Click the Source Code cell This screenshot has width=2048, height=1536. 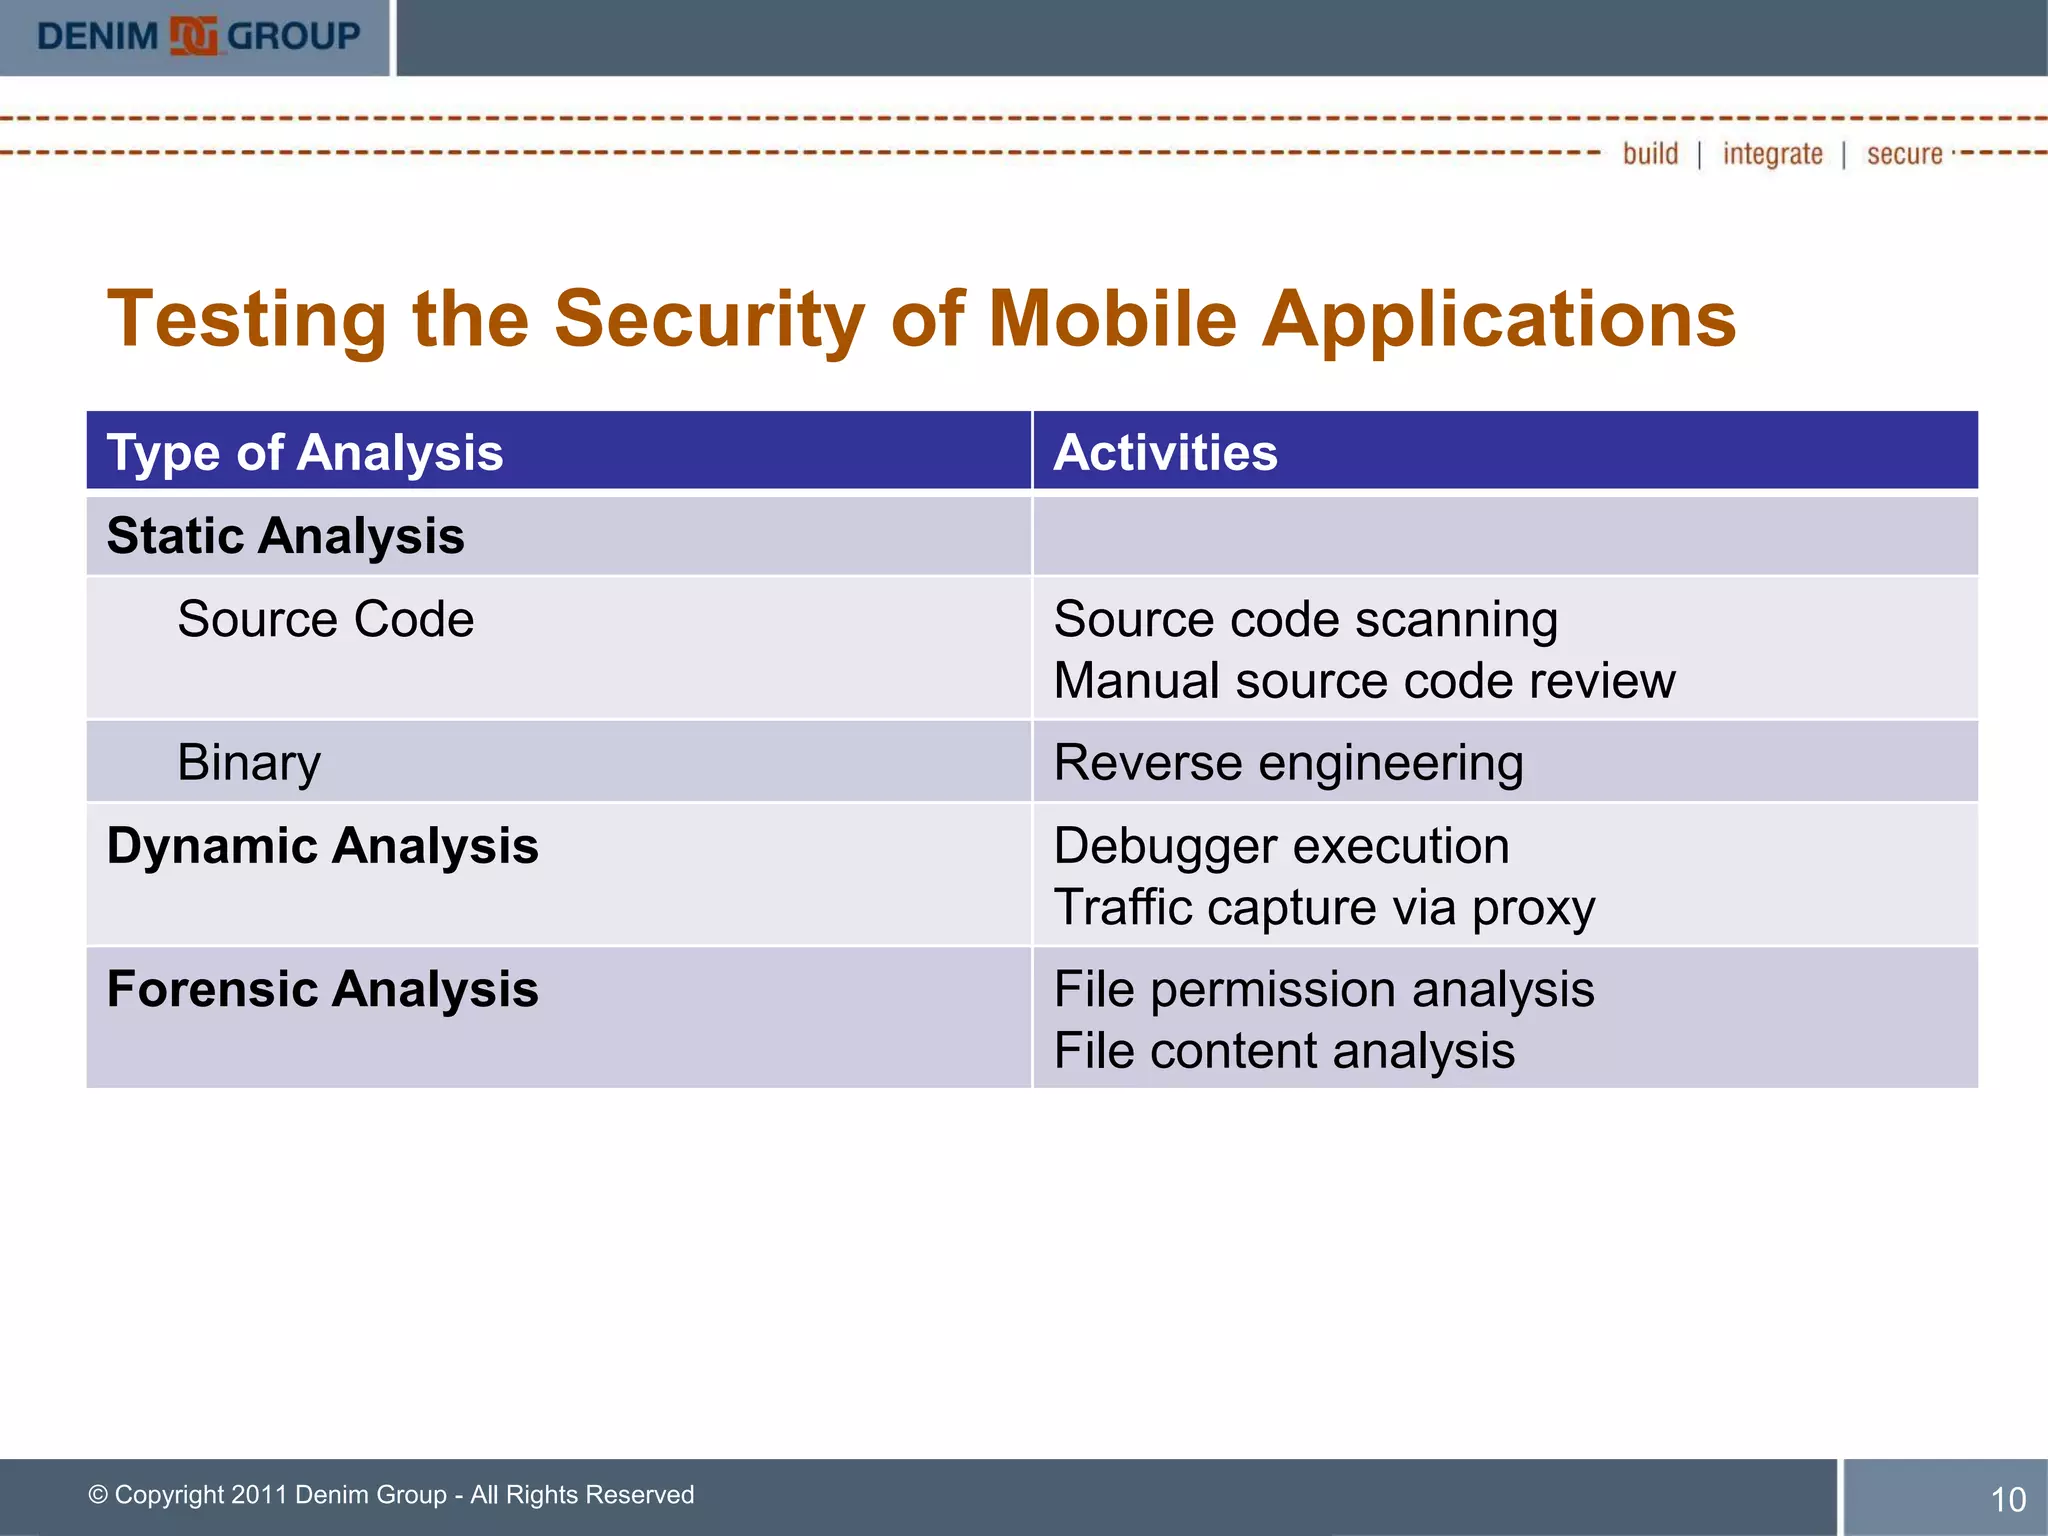click(325, 619)
